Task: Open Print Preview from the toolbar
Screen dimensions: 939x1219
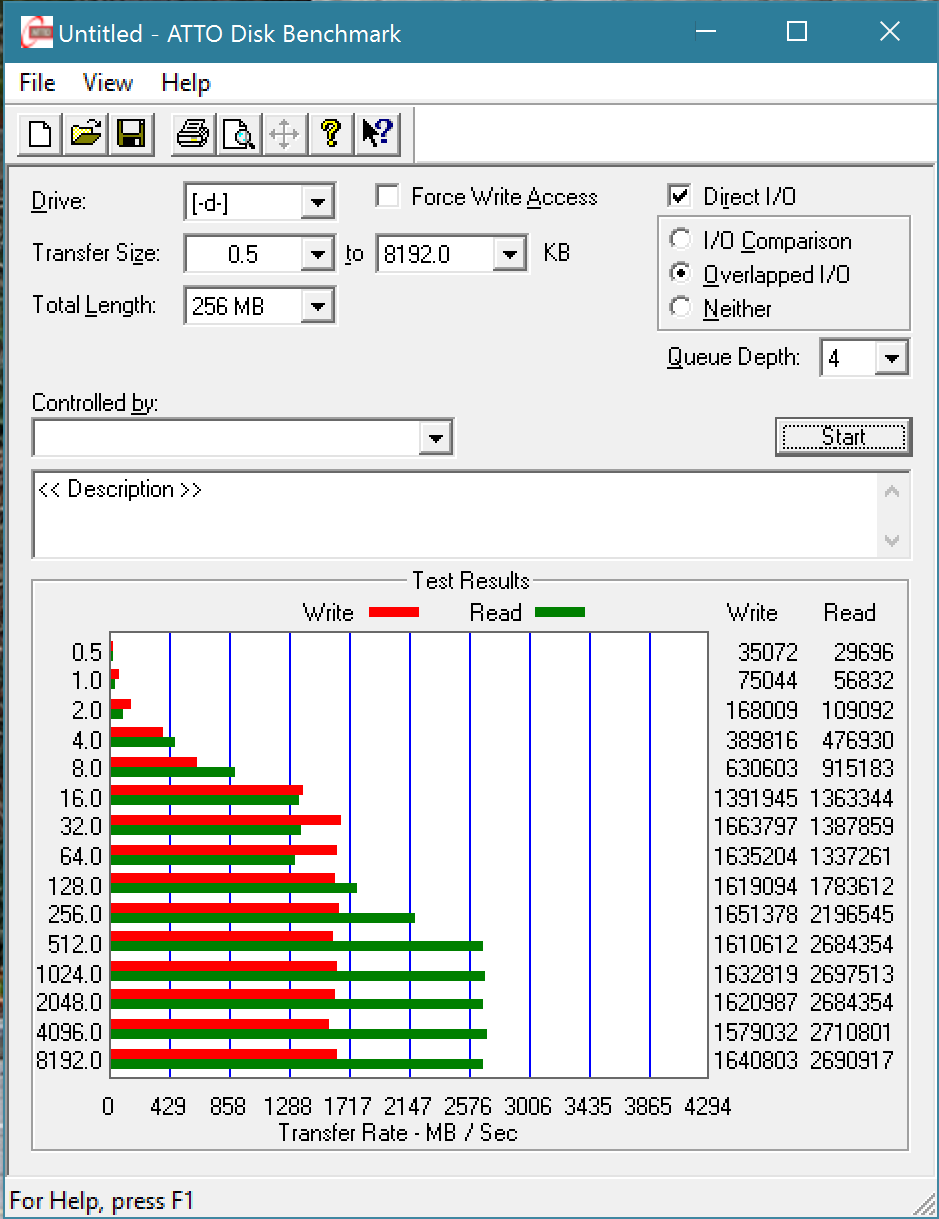Action: tap(238, 133)
